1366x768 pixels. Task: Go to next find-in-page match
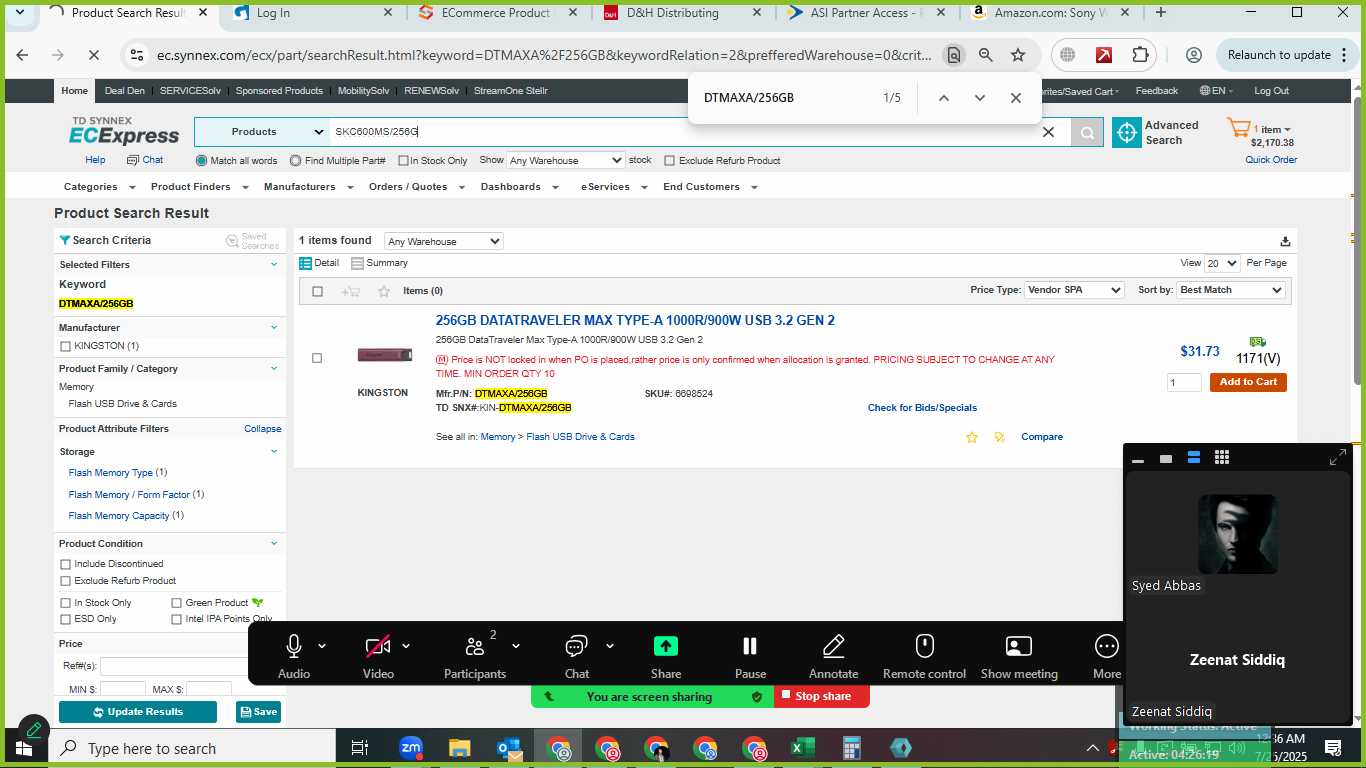click(x=980, y=98)
